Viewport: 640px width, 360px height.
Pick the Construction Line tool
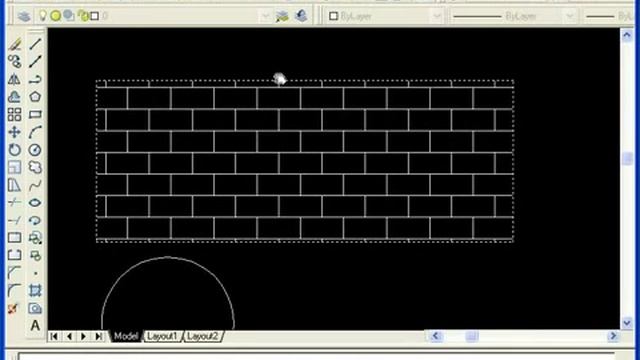[x=35, y=61]
